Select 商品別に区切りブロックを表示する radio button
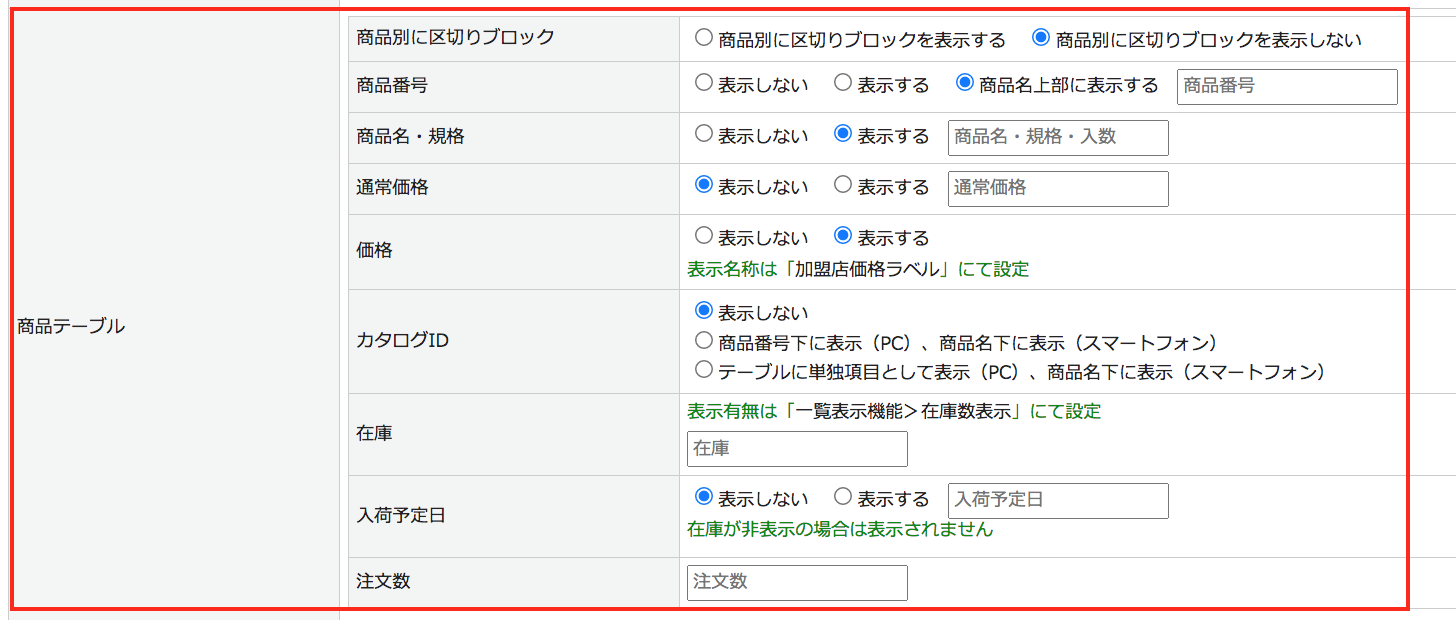The image size is (1456, 620). point(704,39)
